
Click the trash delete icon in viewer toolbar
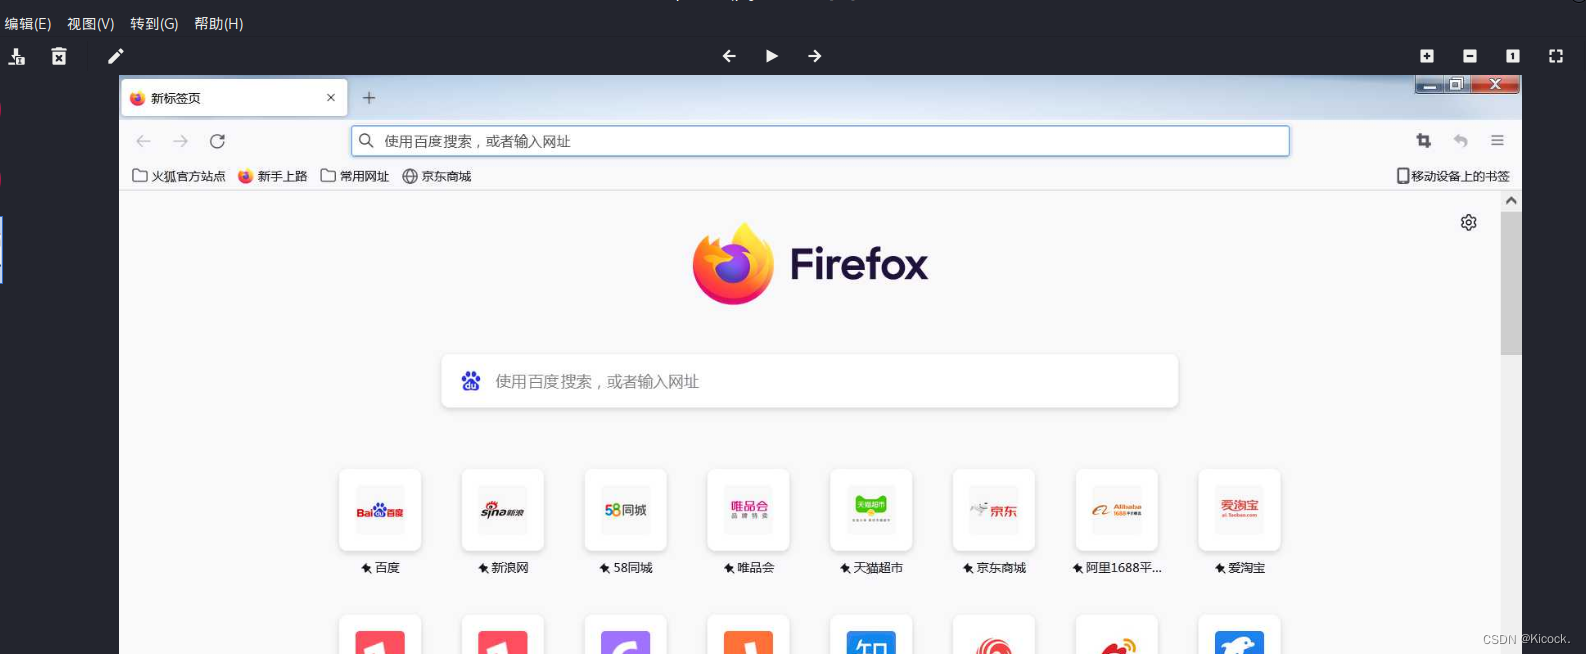[x=59, y=56]
